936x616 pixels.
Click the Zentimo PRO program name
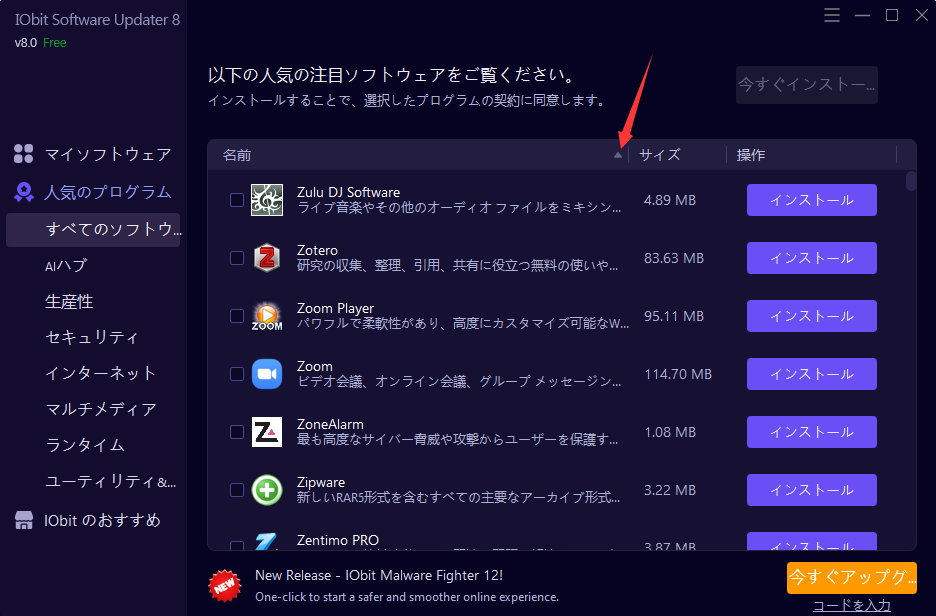338,540
